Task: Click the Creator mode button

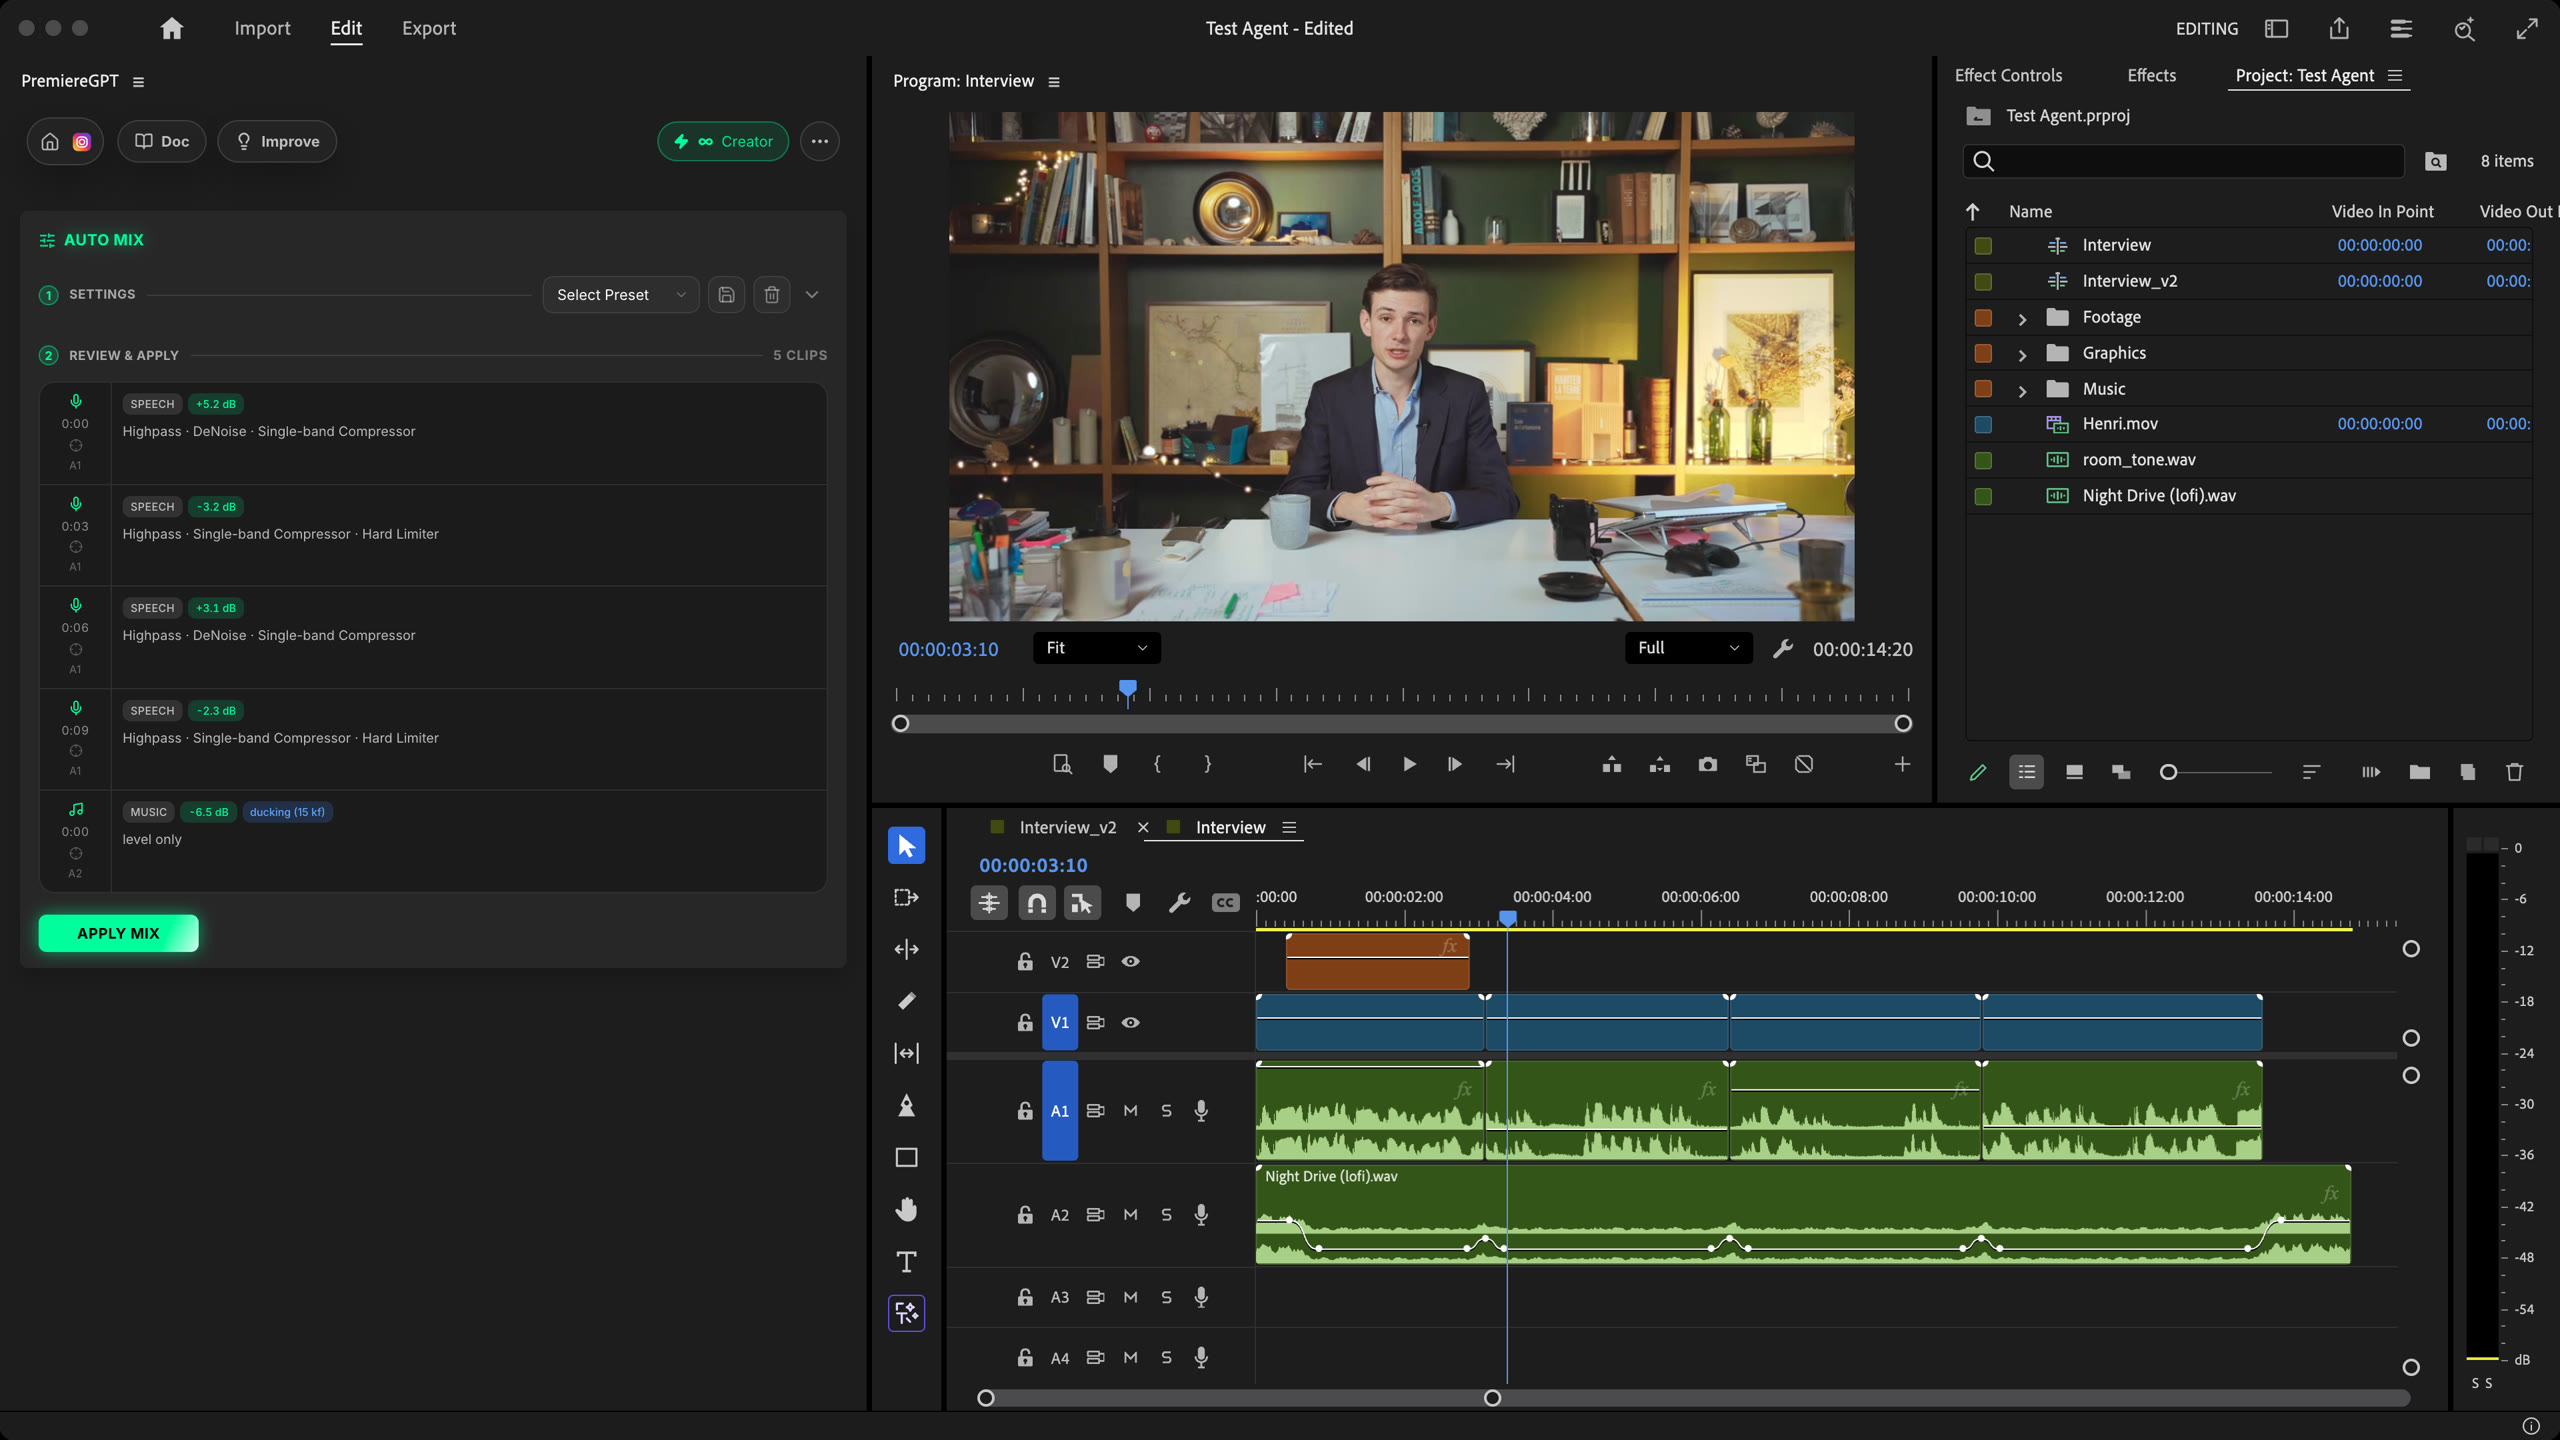Action: pyautogui.click(x=723, y=142)
